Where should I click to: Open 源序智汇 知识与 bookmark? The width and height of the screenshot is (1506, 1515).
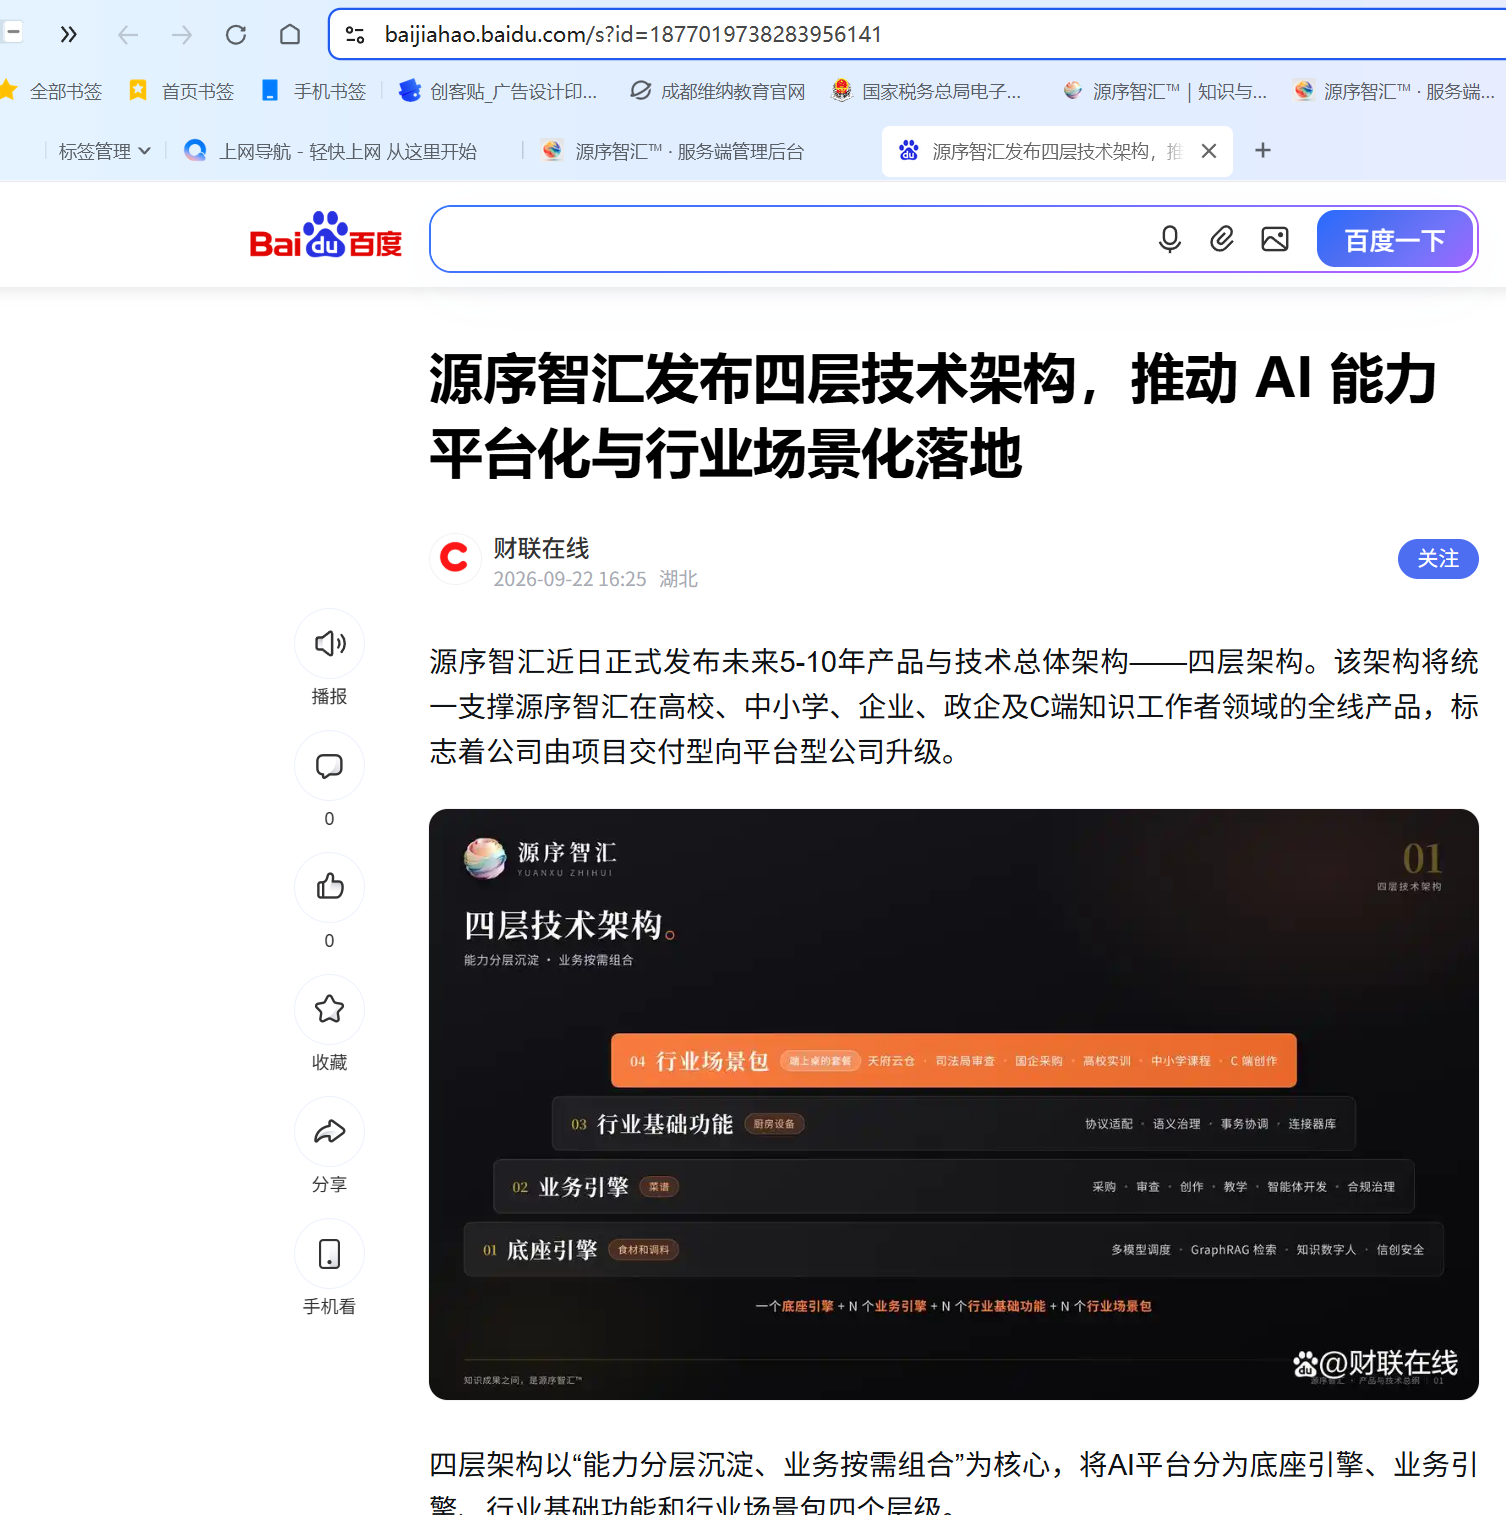[x=1165, y=91]
